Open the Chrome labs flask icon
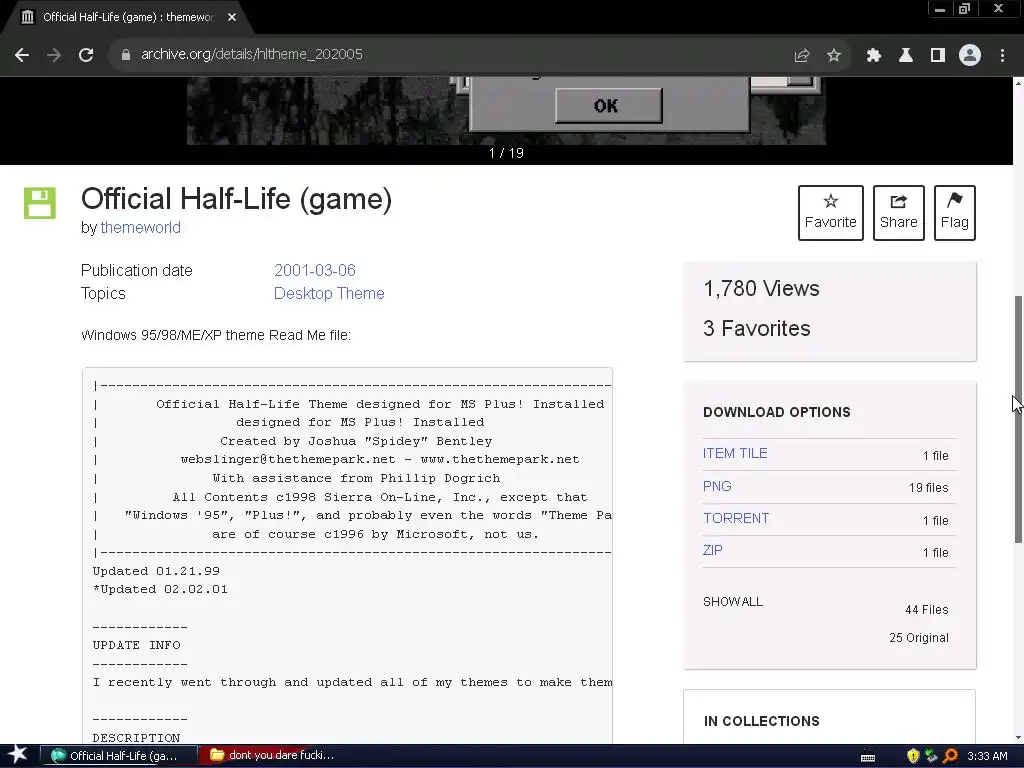The height and width of the screenshot is (768, 1024). [906, 56]
